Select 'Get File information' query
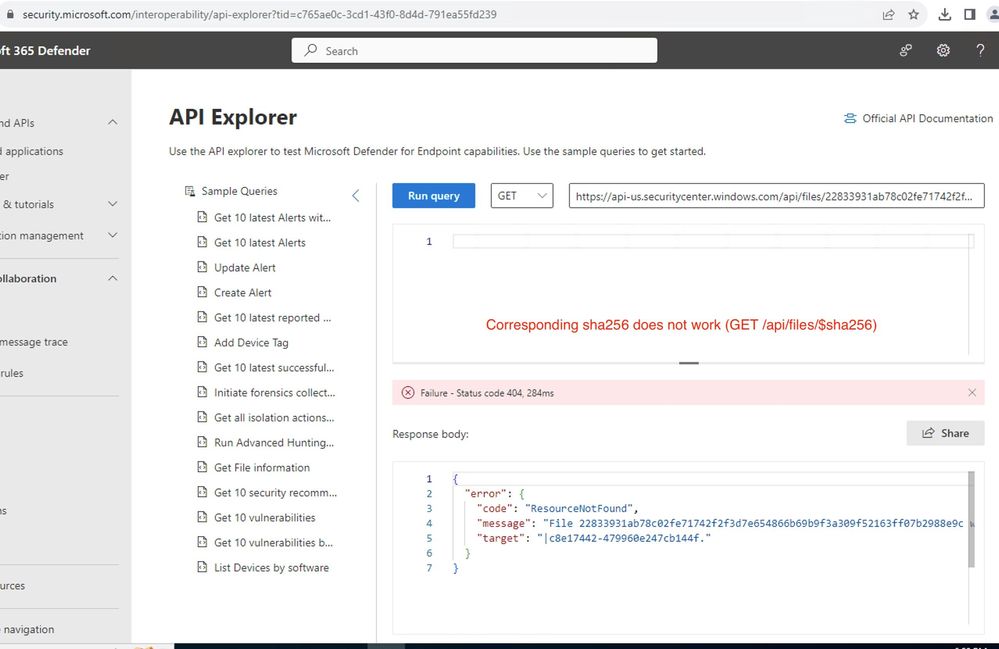Image resolution: width=999 pixels, height=649 pixels. coord(262,467)
